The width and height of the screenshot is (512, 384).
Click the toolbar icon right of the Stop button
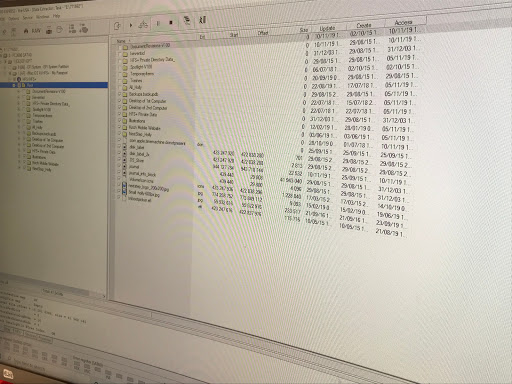187,21
